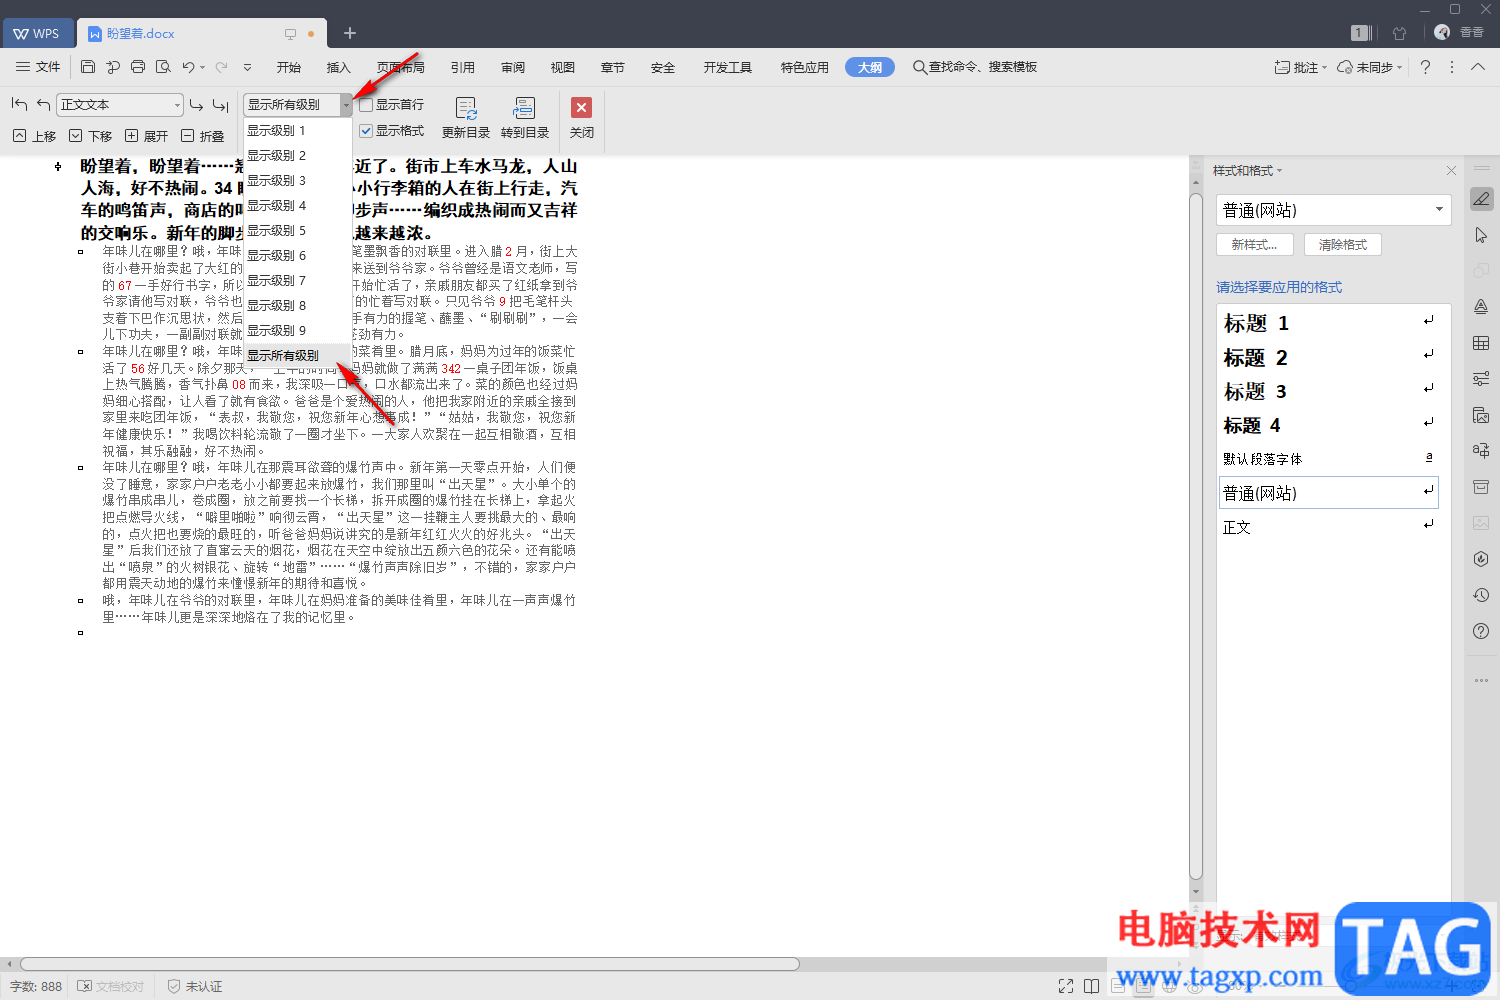This screenshot has height=1000, width=1500.
Task: Click the Styles pencil icon in sidebar
Action: pos(1481,199)
